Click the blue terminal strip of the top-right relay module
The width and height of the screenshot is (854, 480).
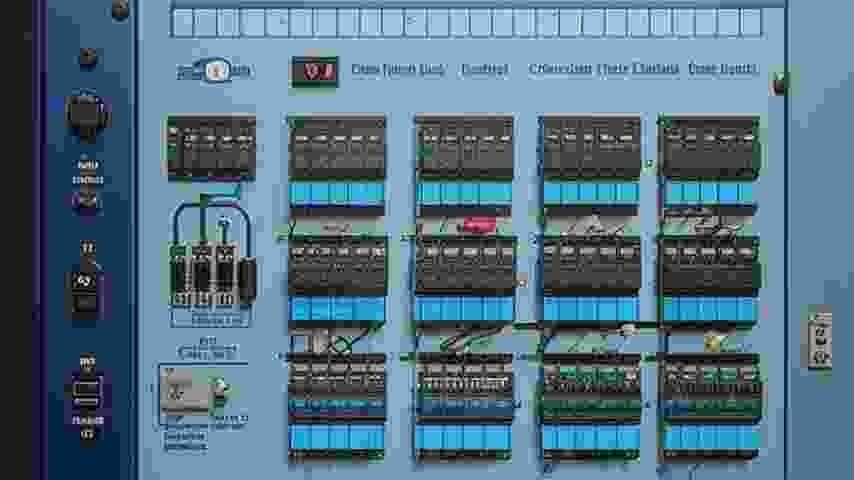tap(709, 192)
